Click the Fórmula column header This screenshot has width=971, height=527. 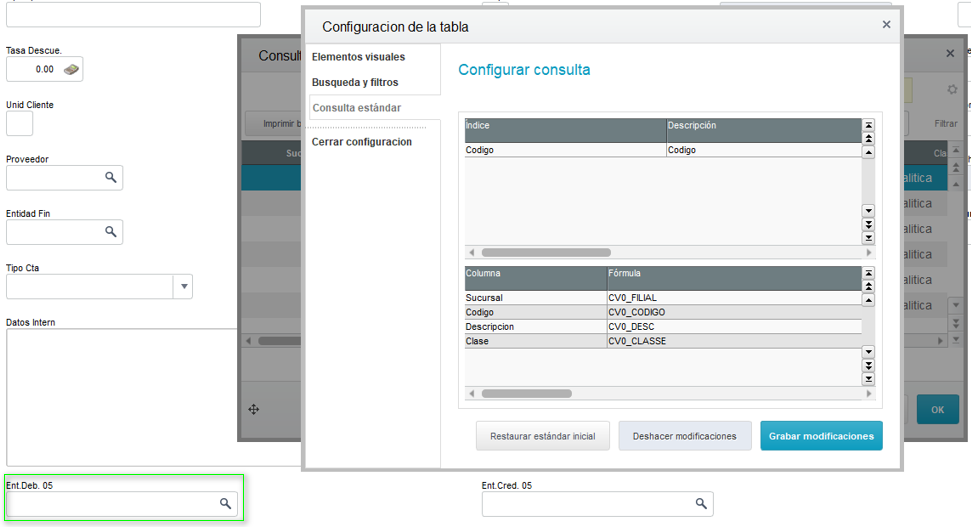tap(734, 279)
